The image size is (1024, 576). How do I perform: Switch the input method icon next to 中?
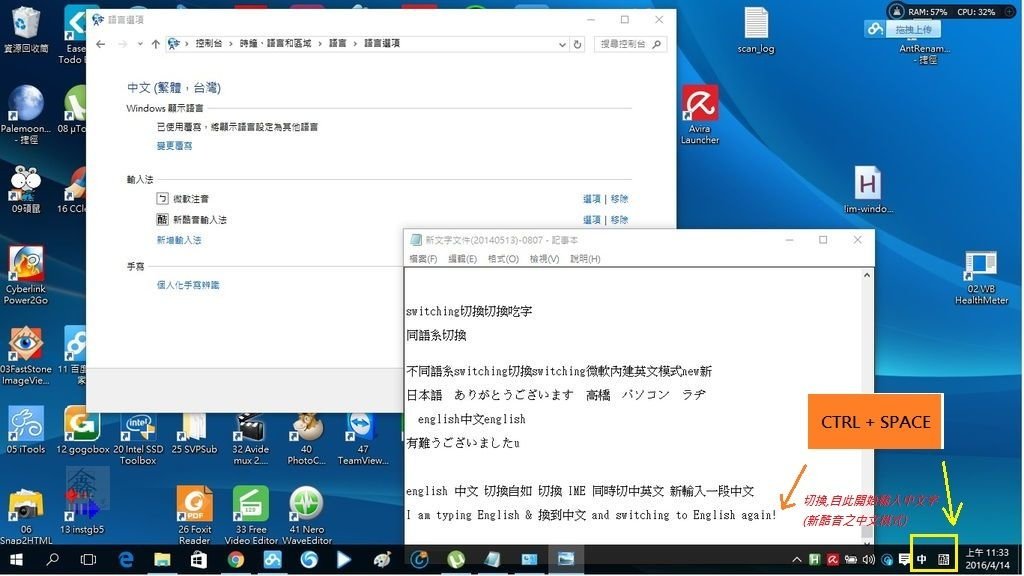pos(944,560)
